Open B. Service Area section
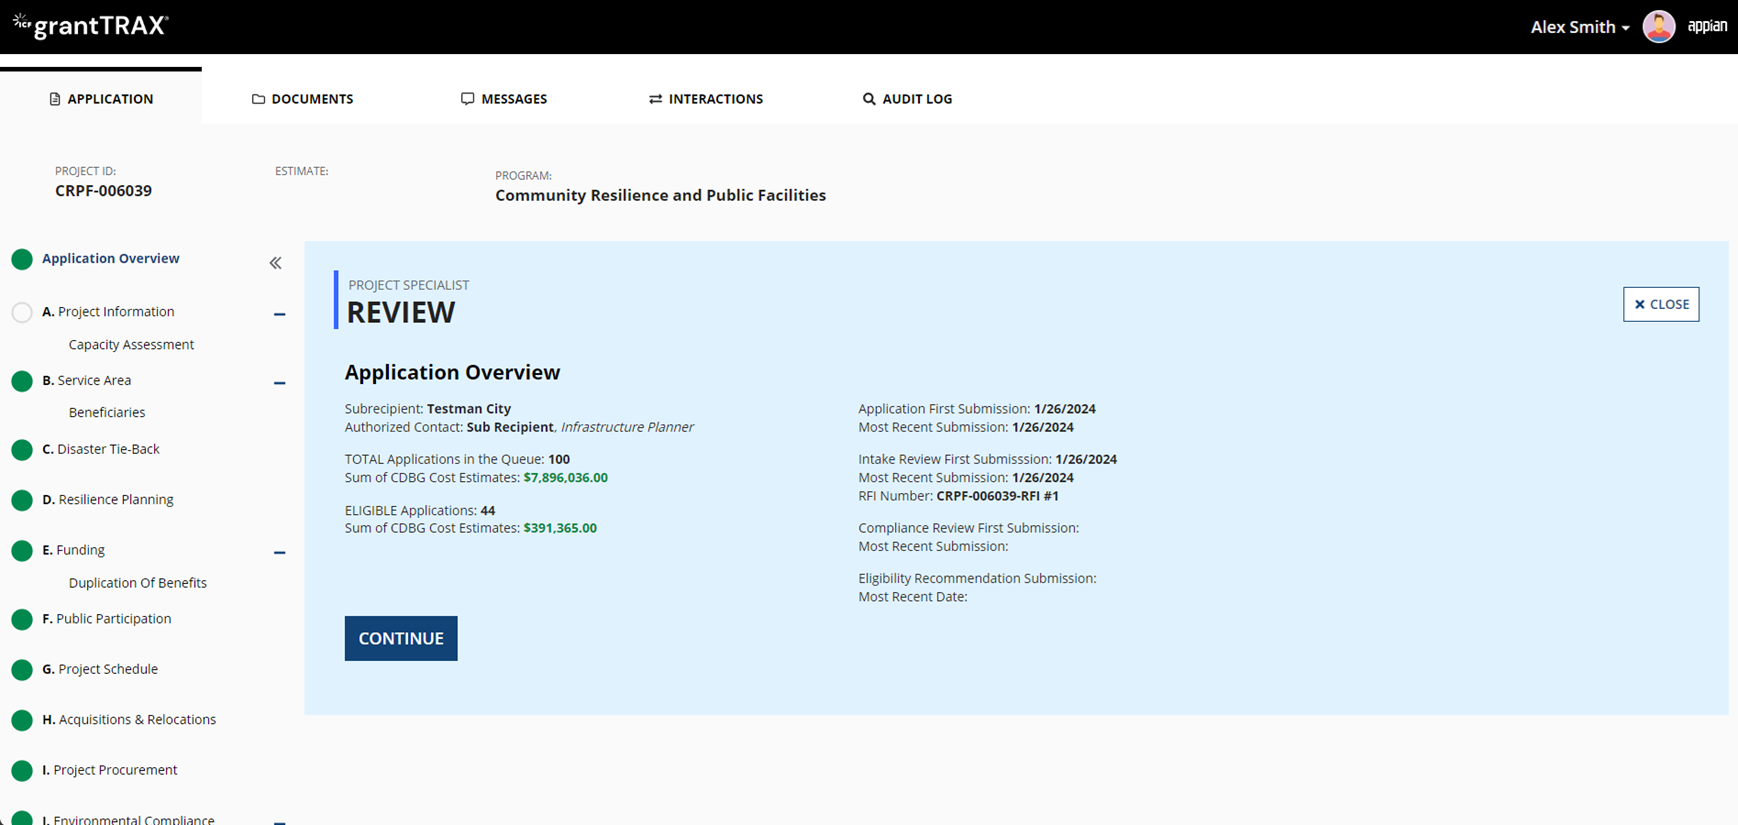This screenshot has height=825, width=1738. pos(87,380)
